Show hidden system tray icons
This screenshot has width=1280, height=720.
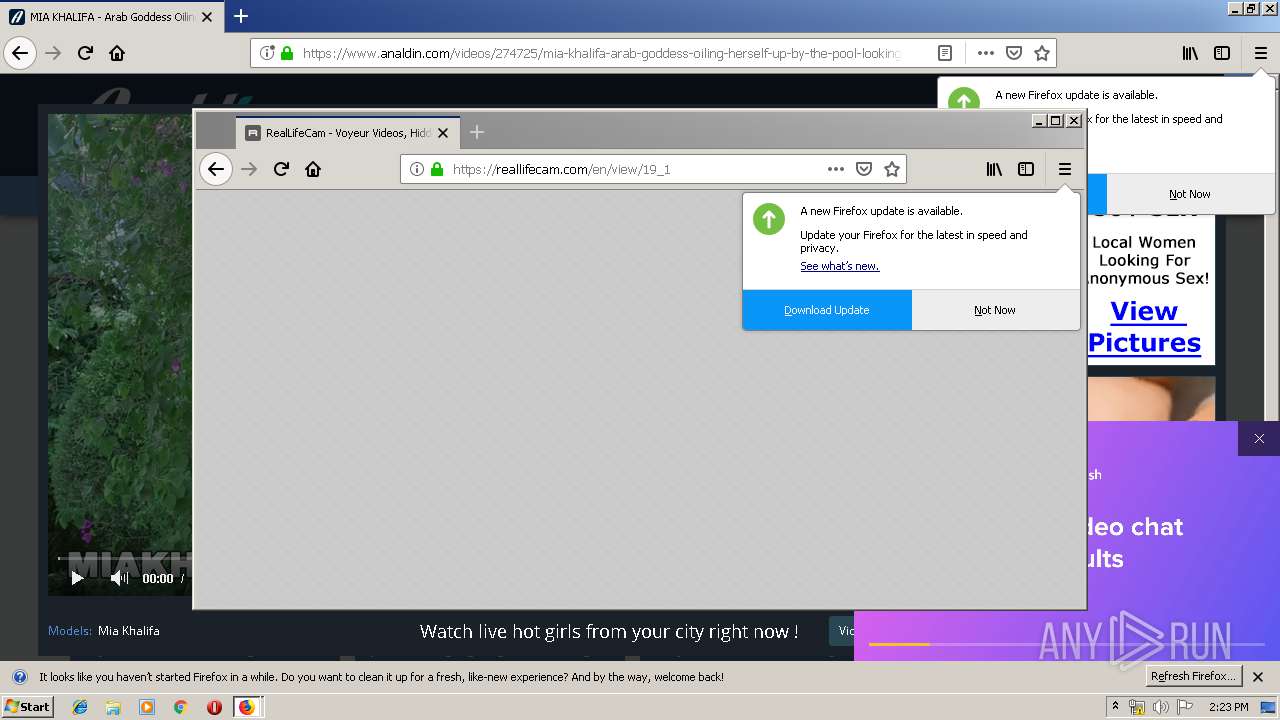tap(1115, 707)
